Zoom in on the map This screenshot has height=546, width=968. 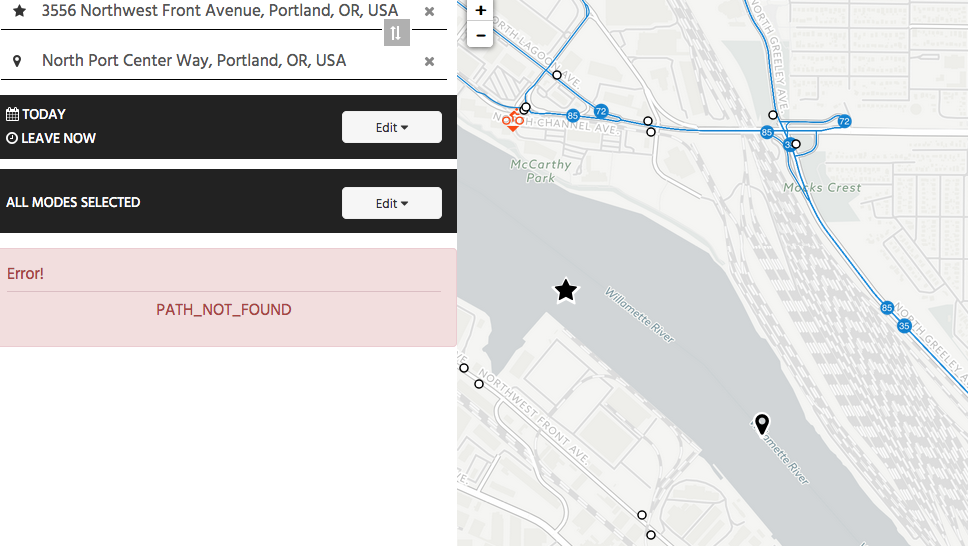[x=480, y=10]
